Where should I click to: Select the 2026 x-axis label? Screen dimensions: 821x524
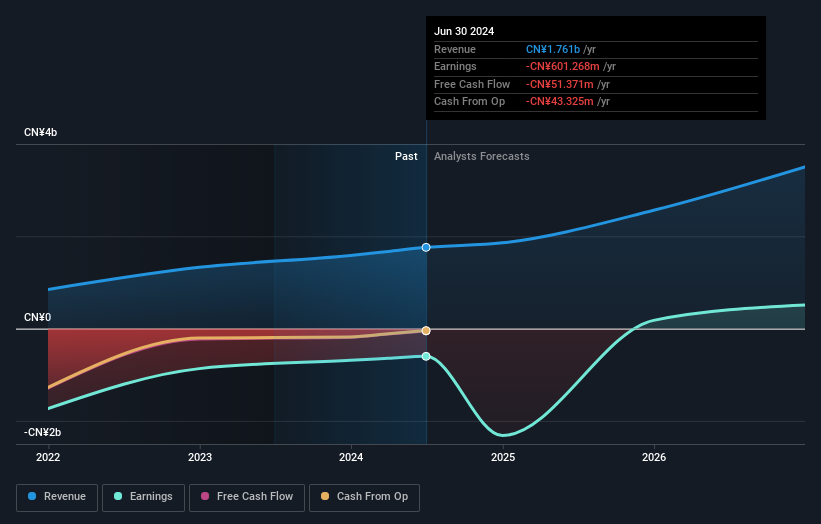click(x=654, y=458)
